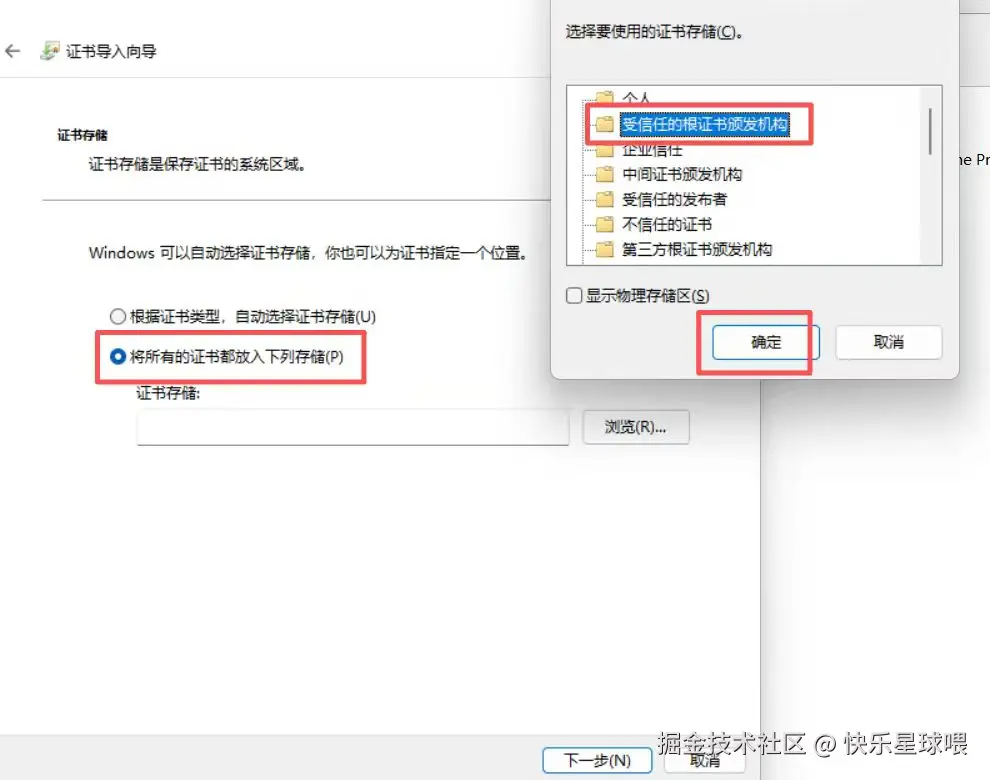
Task: Click the certificate import wizard icon
Action: coord(50,51)
